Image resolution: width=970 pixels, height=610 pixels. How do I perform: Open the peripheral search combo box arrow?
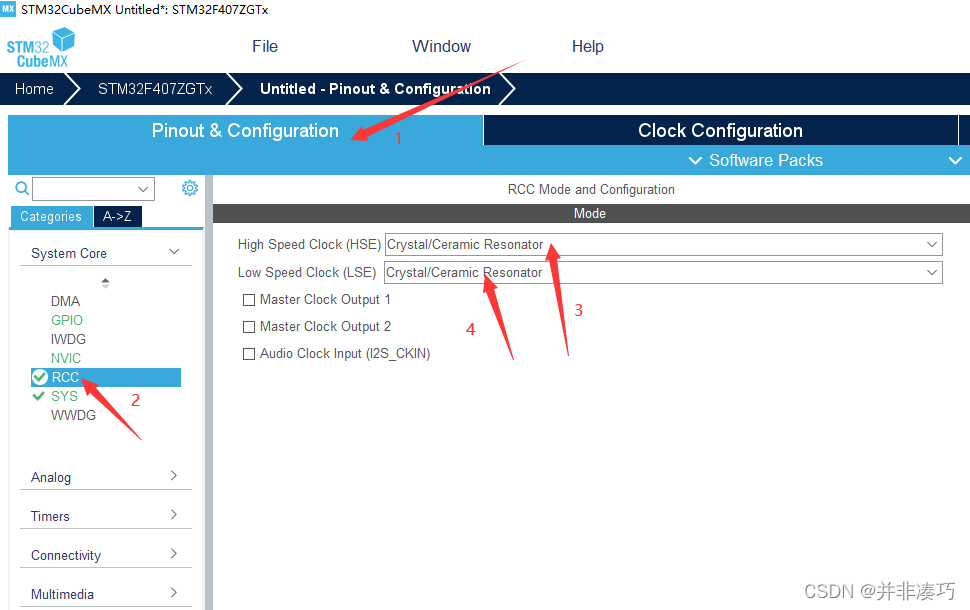[x=143, y=189]
